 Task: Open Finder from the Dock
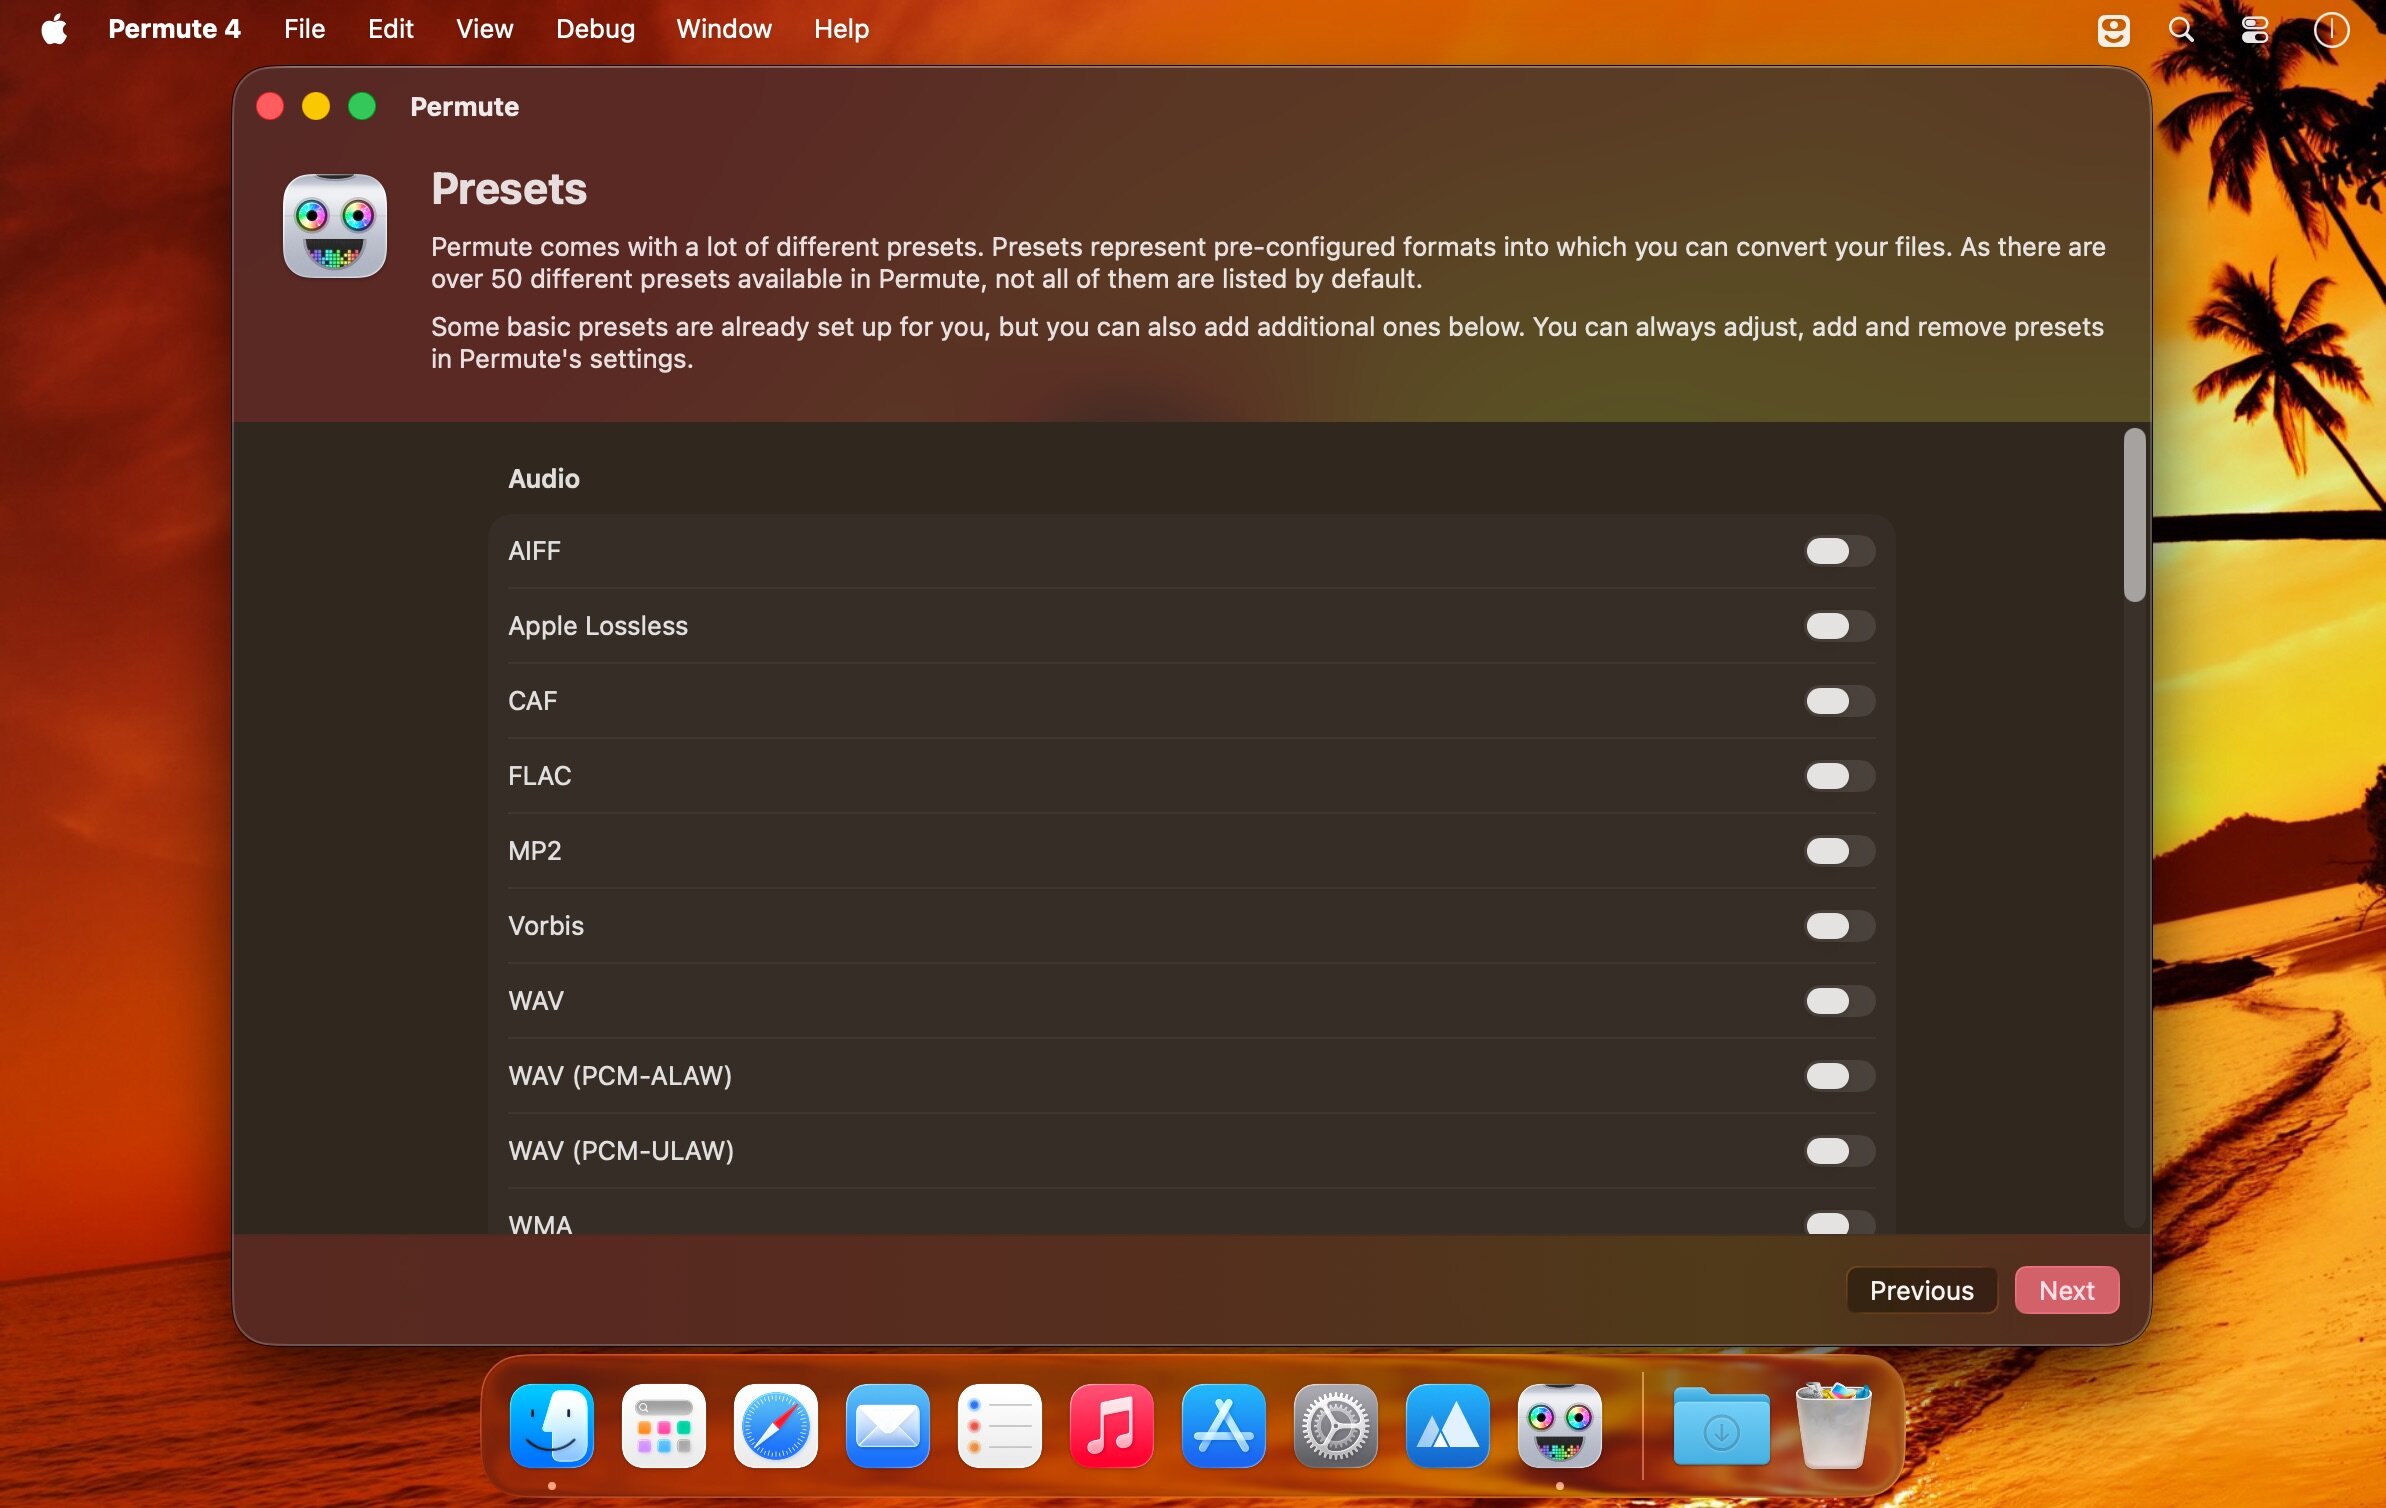pos(552,1426)
